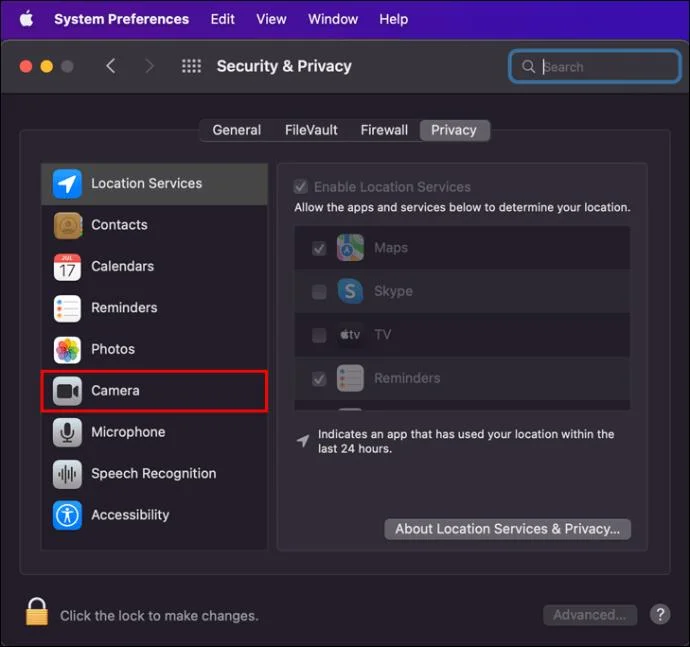Click Reminders app icon in app list
This screenshot has height=647, width=690.
point(350,379)
